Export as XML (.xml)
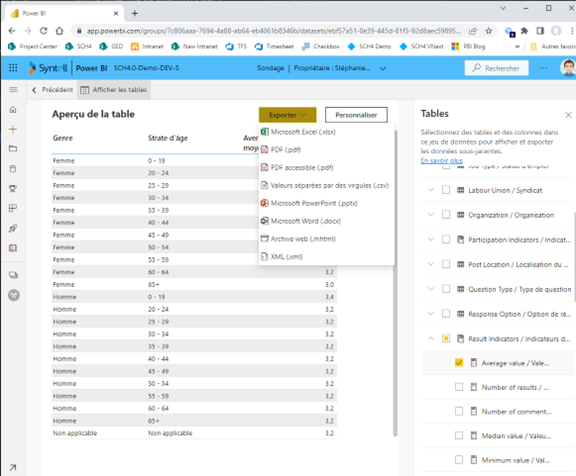 pos(327,256)
